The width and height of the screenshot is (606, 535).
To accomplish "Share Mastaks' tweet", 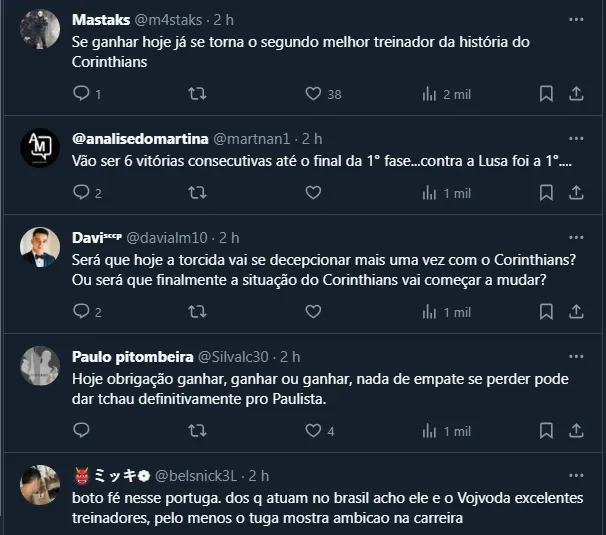I will tap(576, 93).
